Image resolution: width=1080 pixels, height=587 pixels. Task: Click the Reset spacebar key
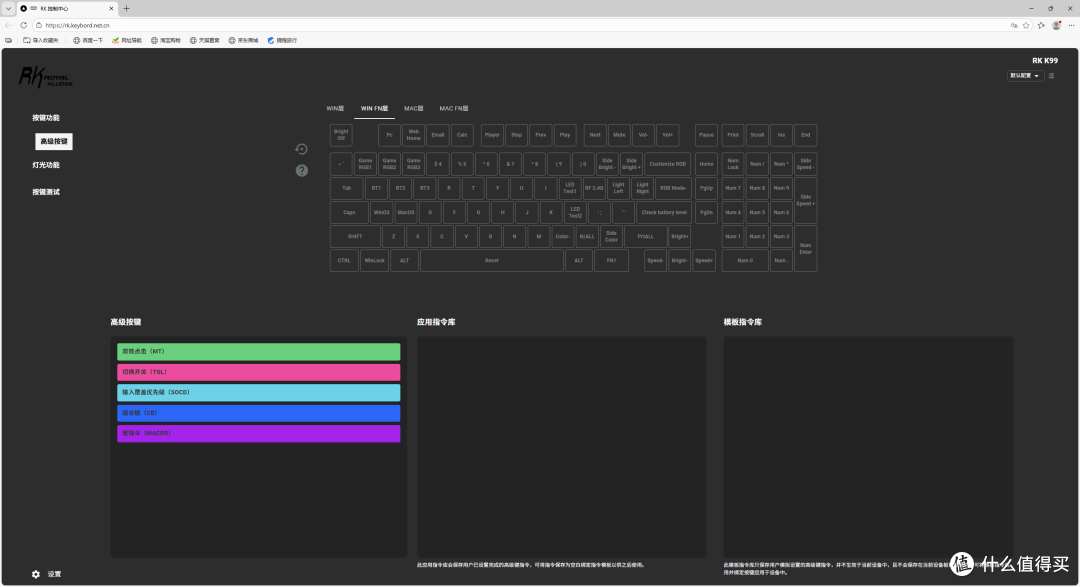coord(492,260)
